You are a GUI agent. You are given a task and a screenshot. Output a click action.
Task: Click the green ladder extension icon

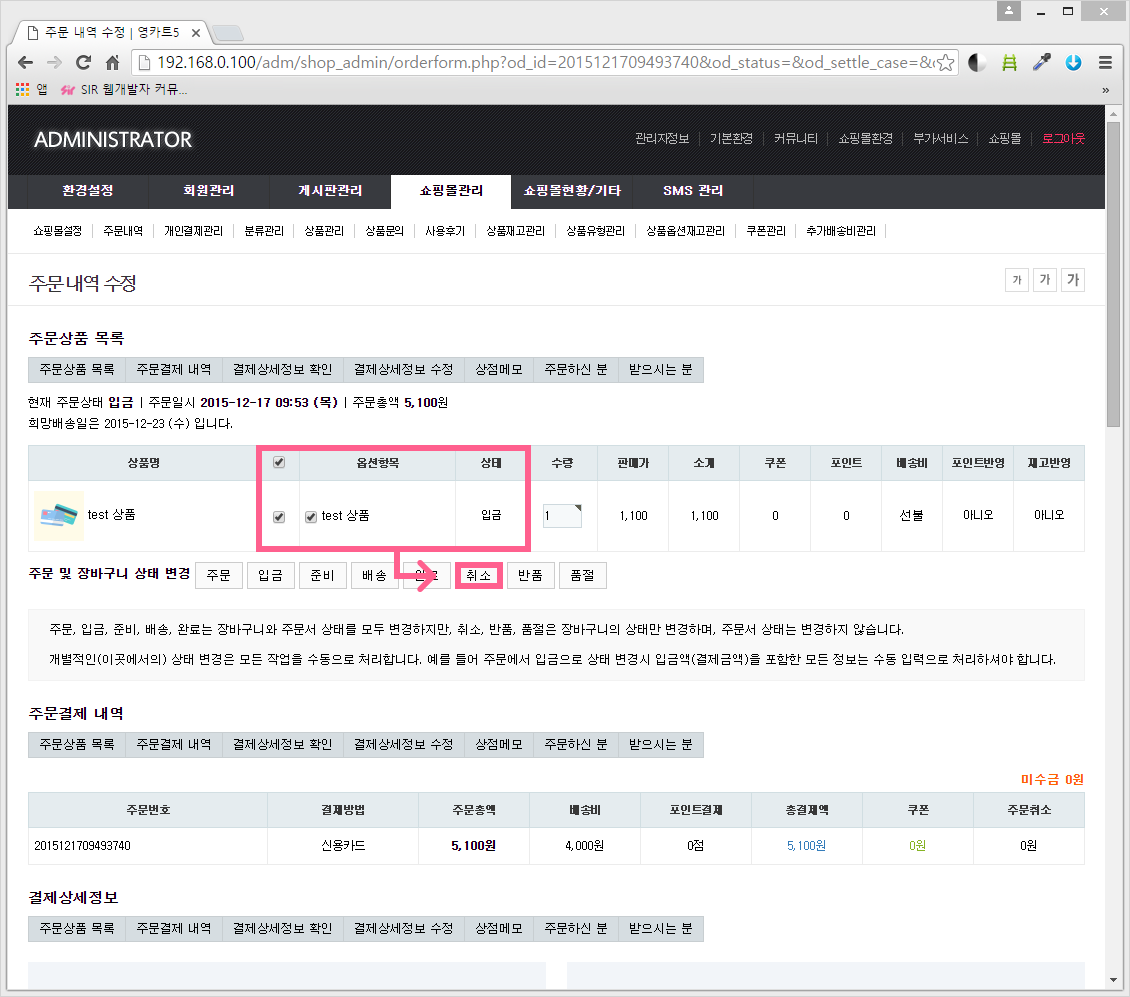click(1010, 63)
